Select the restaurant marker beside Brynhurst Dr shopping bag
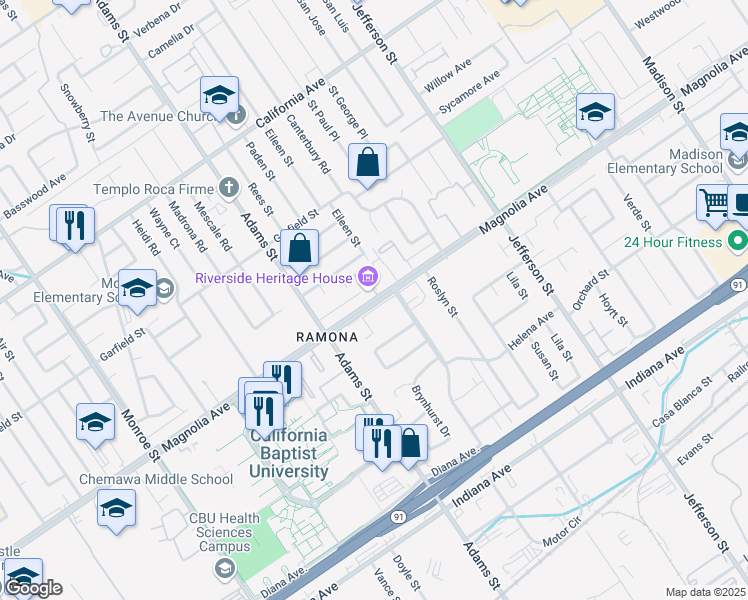The image size is (748, 600). (382, 445)
